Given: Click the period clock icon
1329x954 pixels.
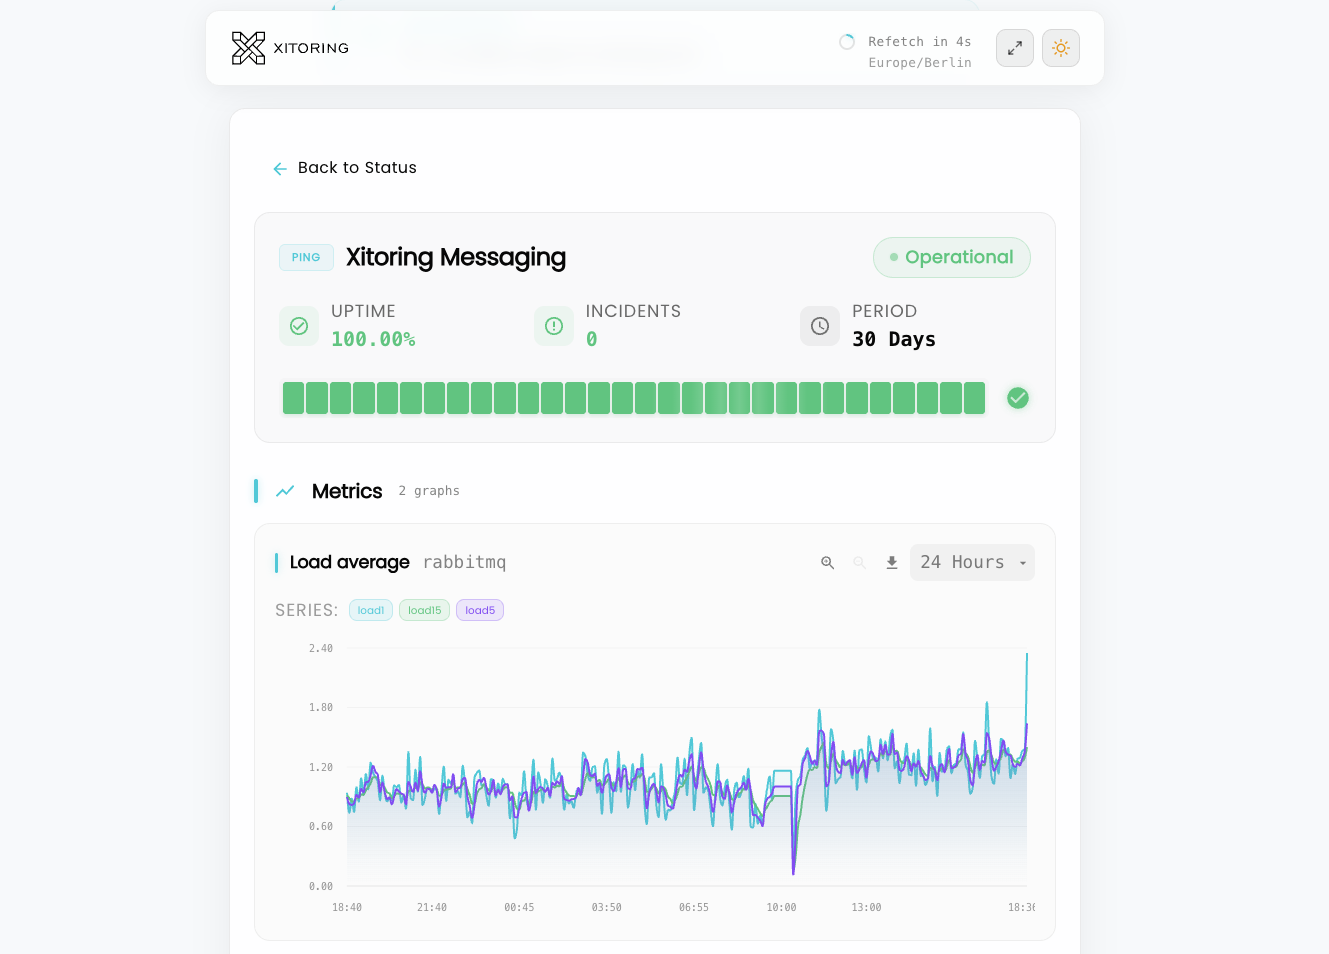Looking at the screenshot, I should pyautogui.click(x=819, y=326).
